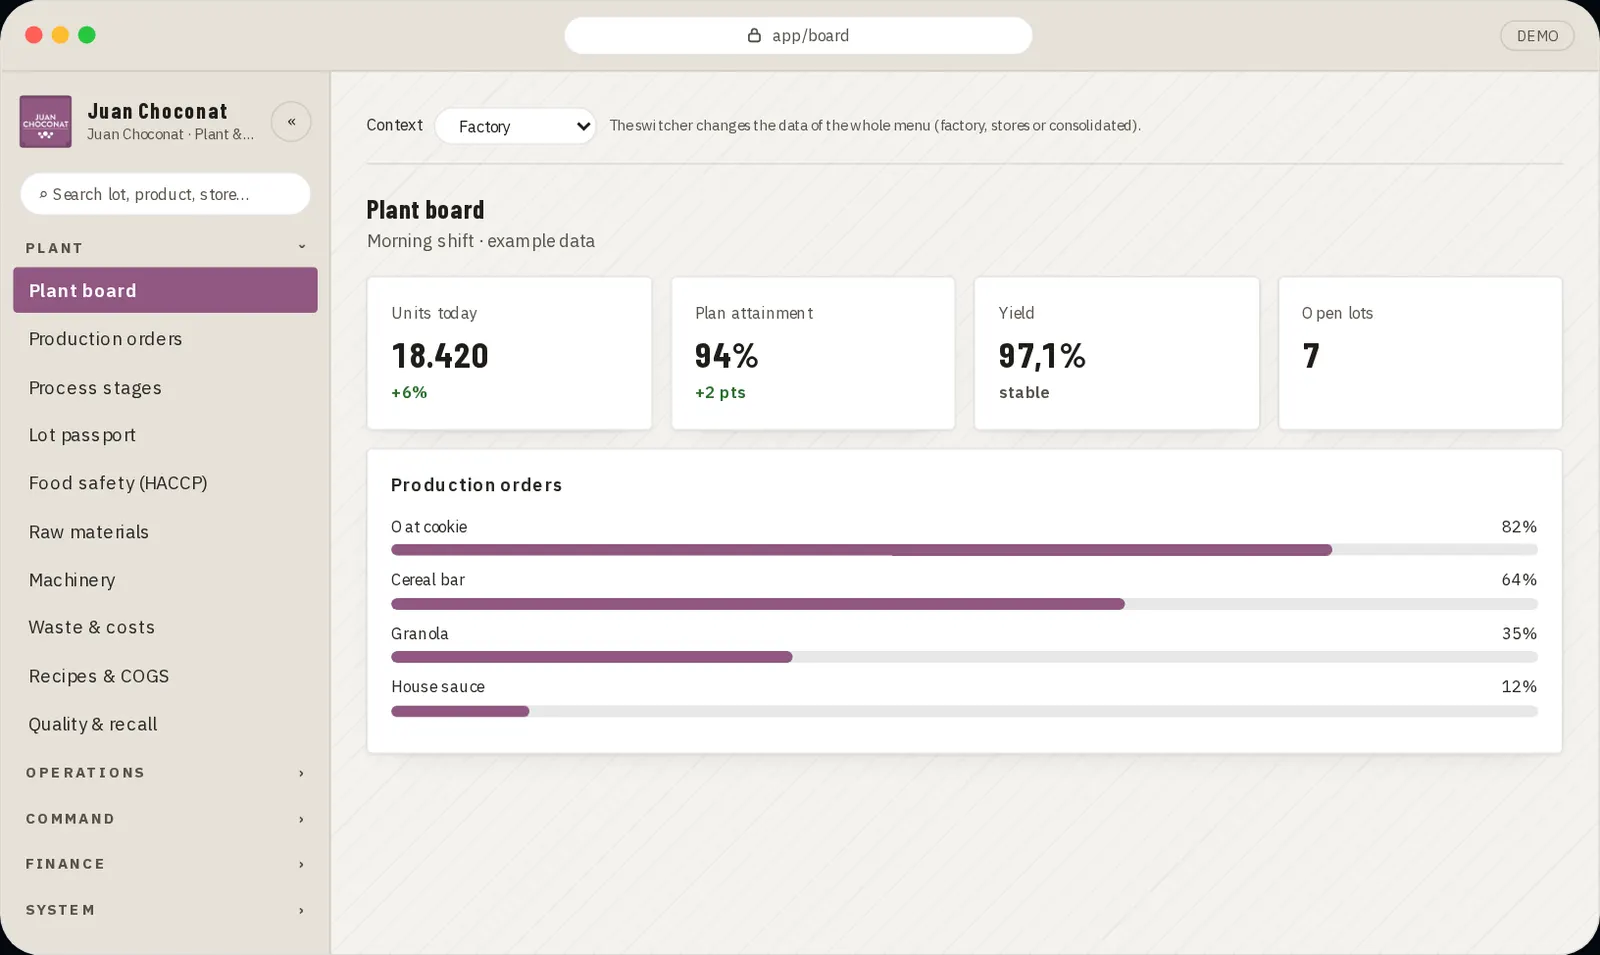Screen dimensions: 1600x955
Task: Collapse the PLANT section
Action: coord(165,247)
